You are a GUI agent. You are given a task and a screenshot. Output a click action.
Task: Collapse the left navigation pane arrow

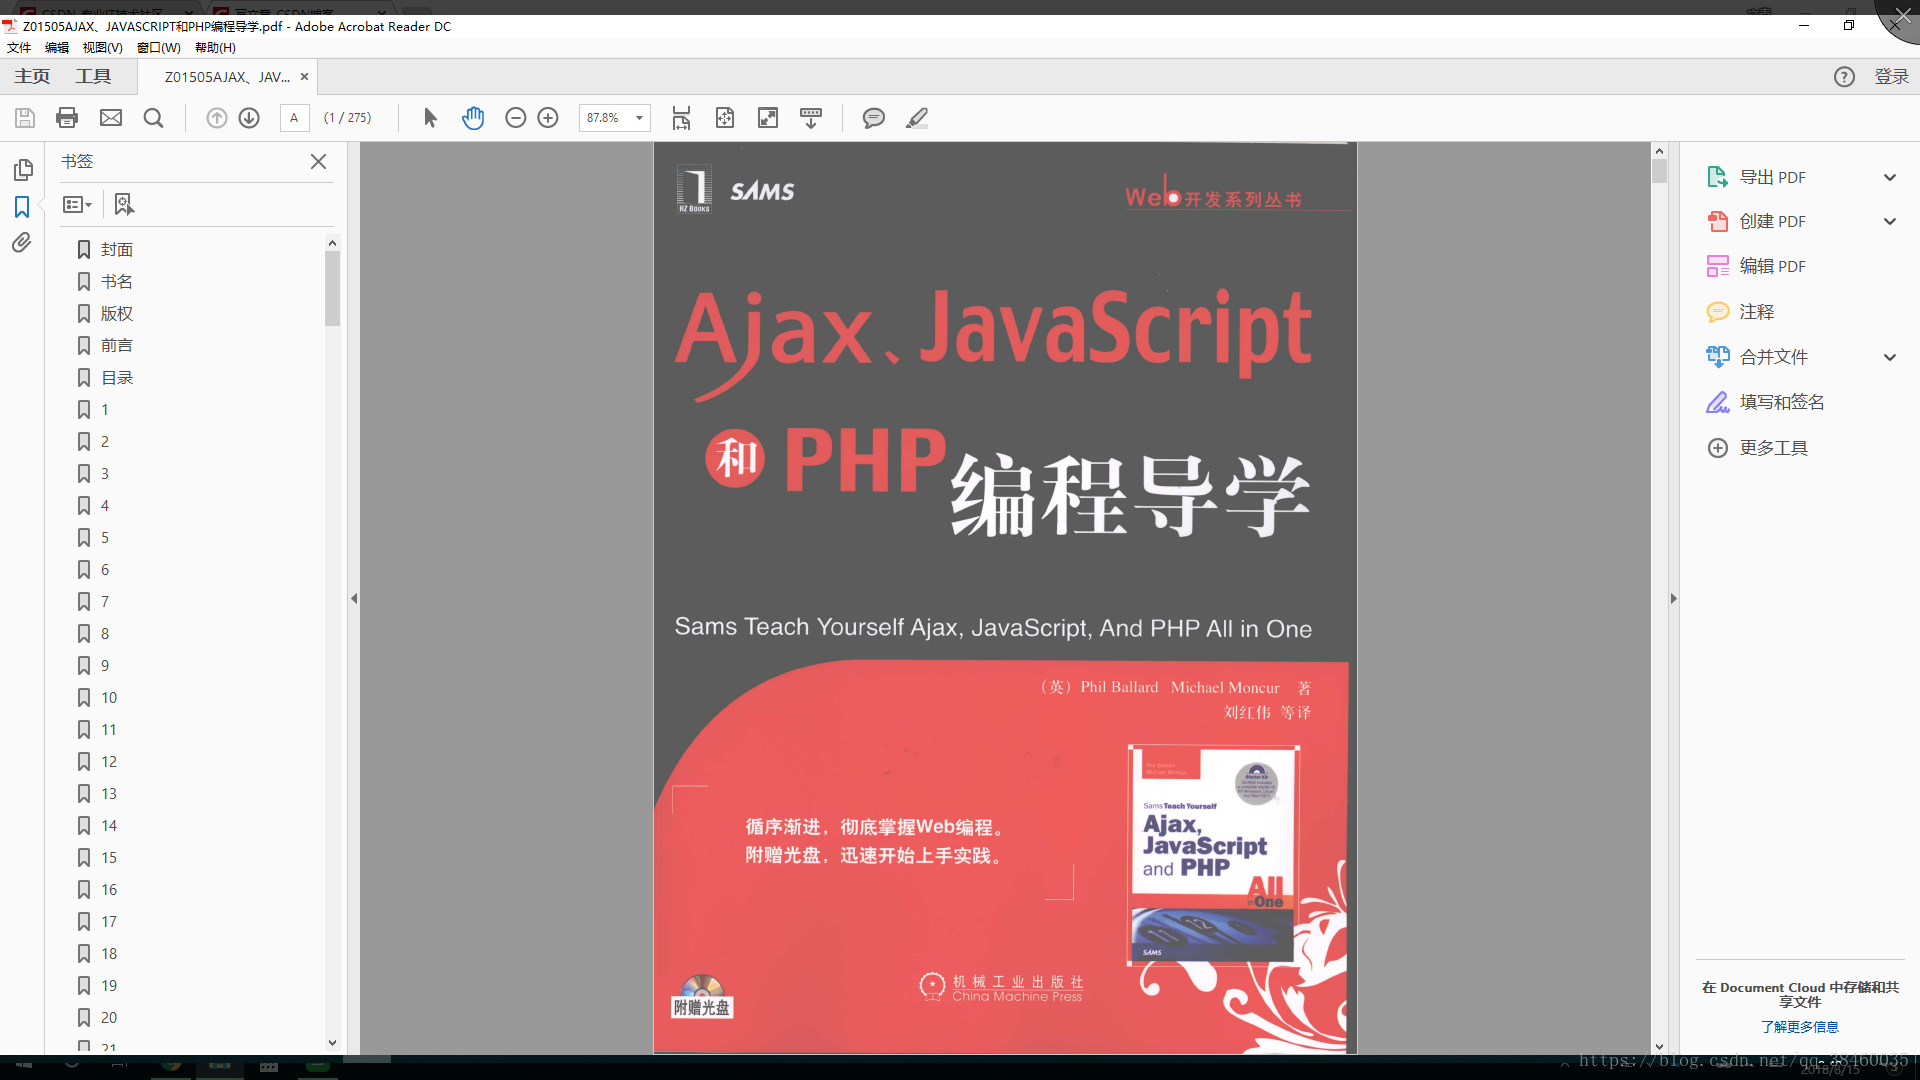(x=354, y=598)
